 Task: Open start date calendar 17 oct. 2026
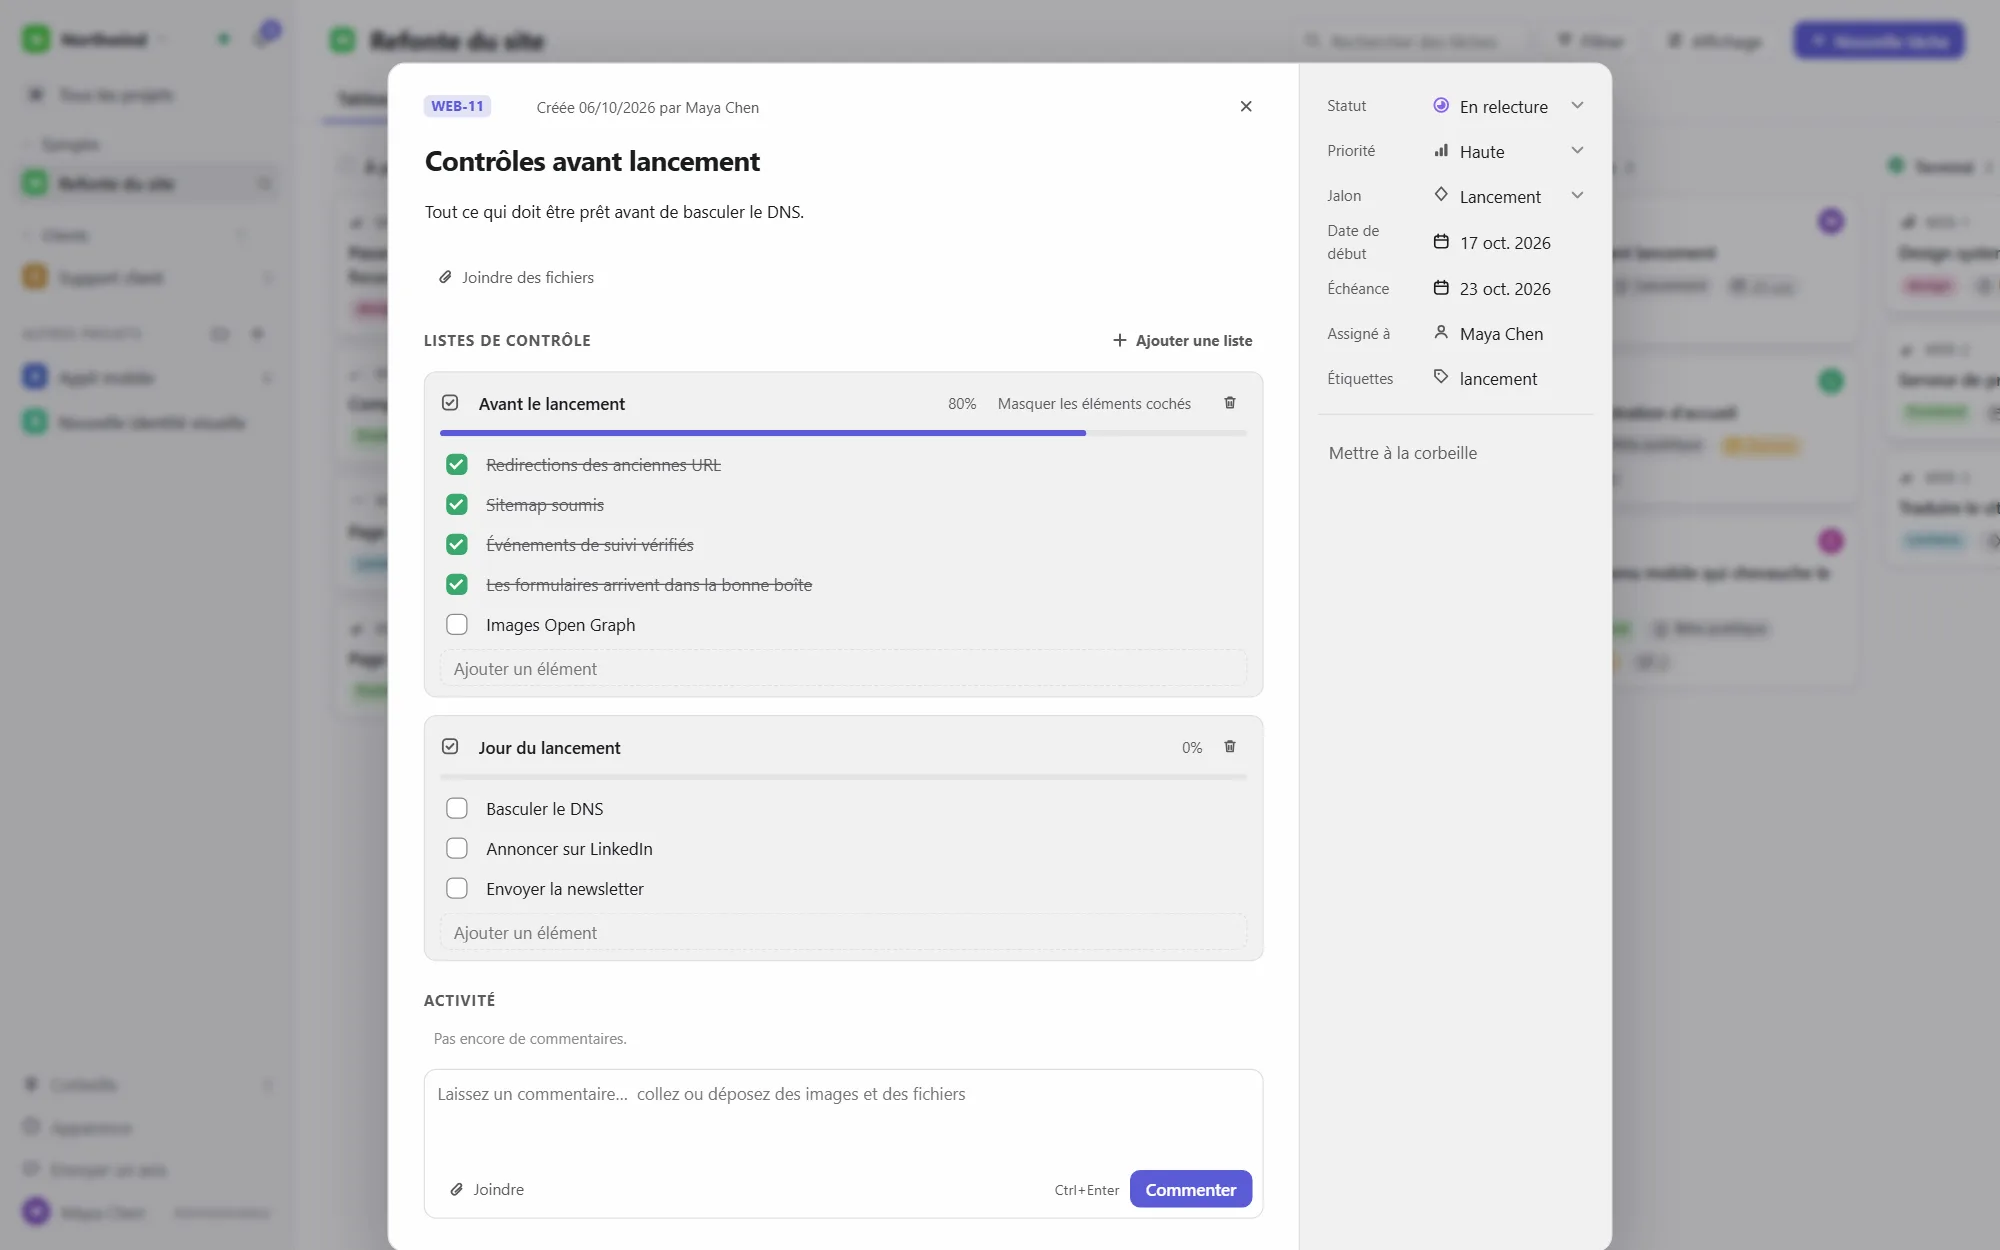(x=1441, y=242)
